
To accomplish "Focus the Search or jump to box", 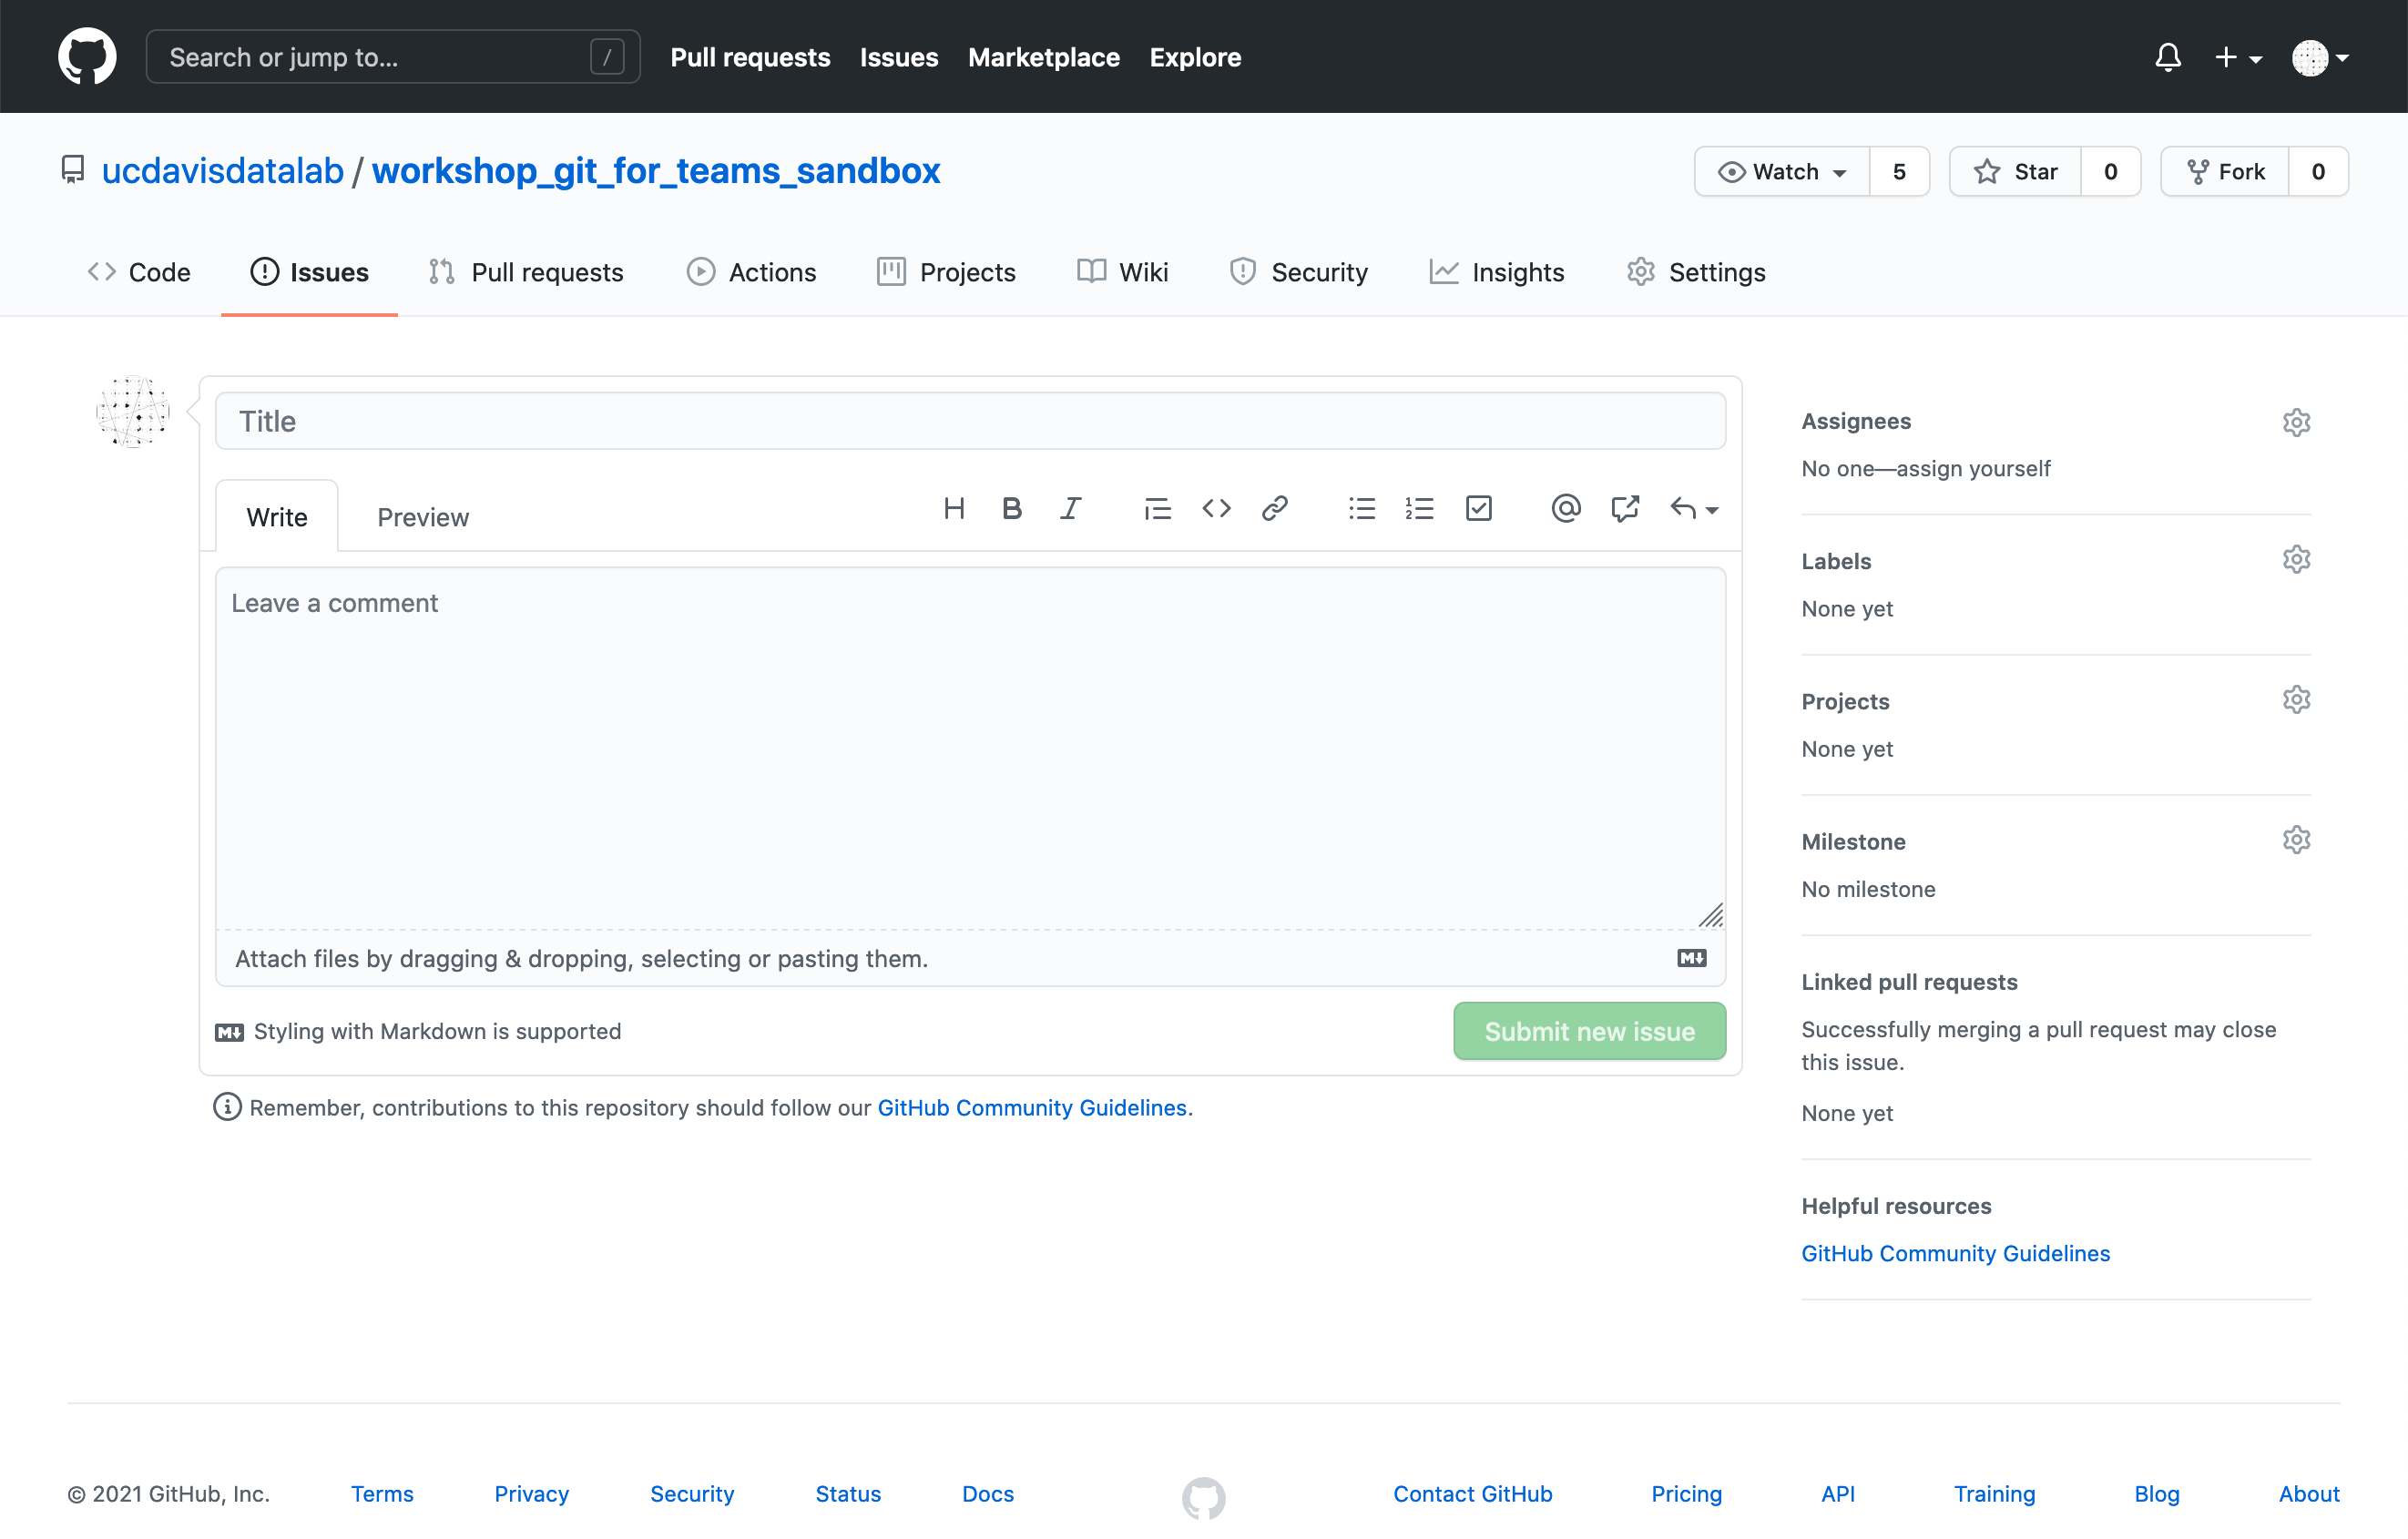I will [393, 57].
